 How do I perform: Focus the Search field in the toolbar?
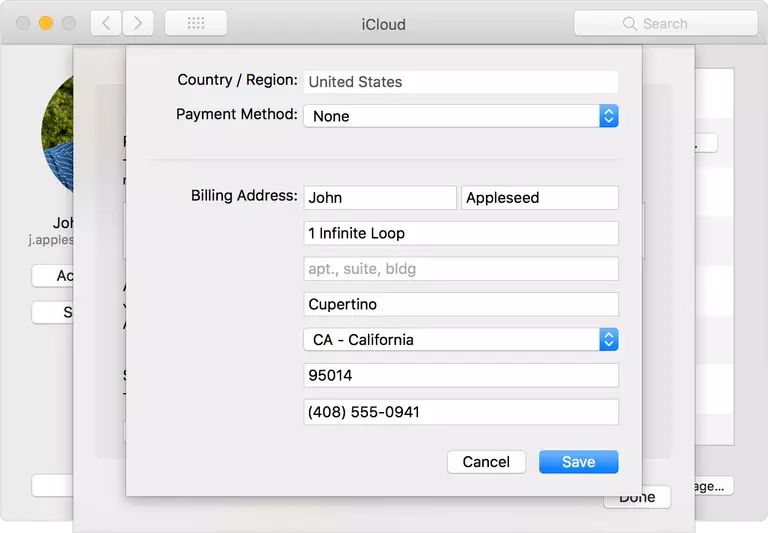click(x=680, y=23)
